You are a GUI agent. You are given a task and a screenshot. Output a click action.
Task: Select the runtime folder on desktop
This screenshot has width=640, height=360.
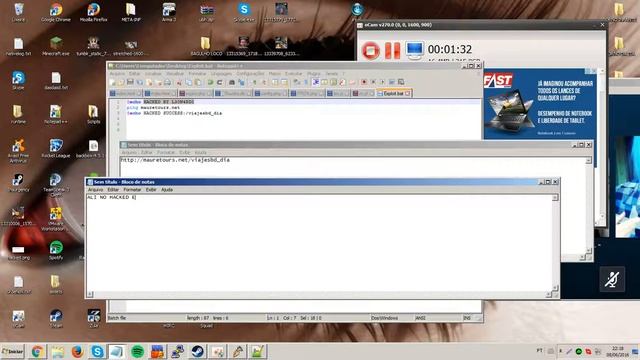click(18, 114)
